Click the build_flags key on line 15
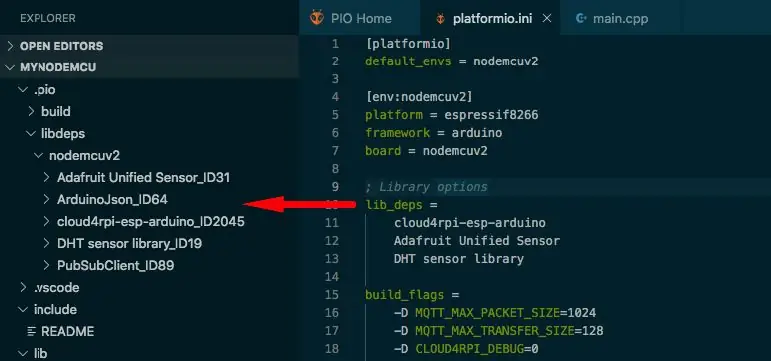 [x=404, y=295]
